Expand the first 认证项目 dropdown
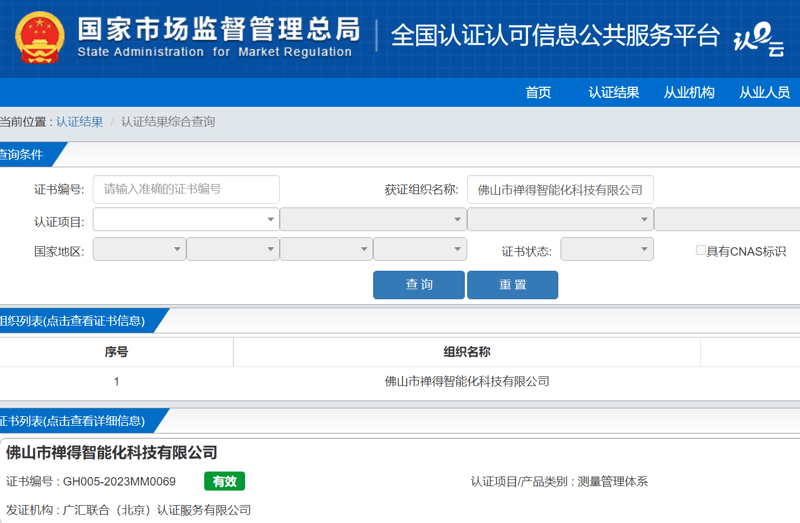The image size is (800, 523). pyautogui.click(x=186, y=219)
